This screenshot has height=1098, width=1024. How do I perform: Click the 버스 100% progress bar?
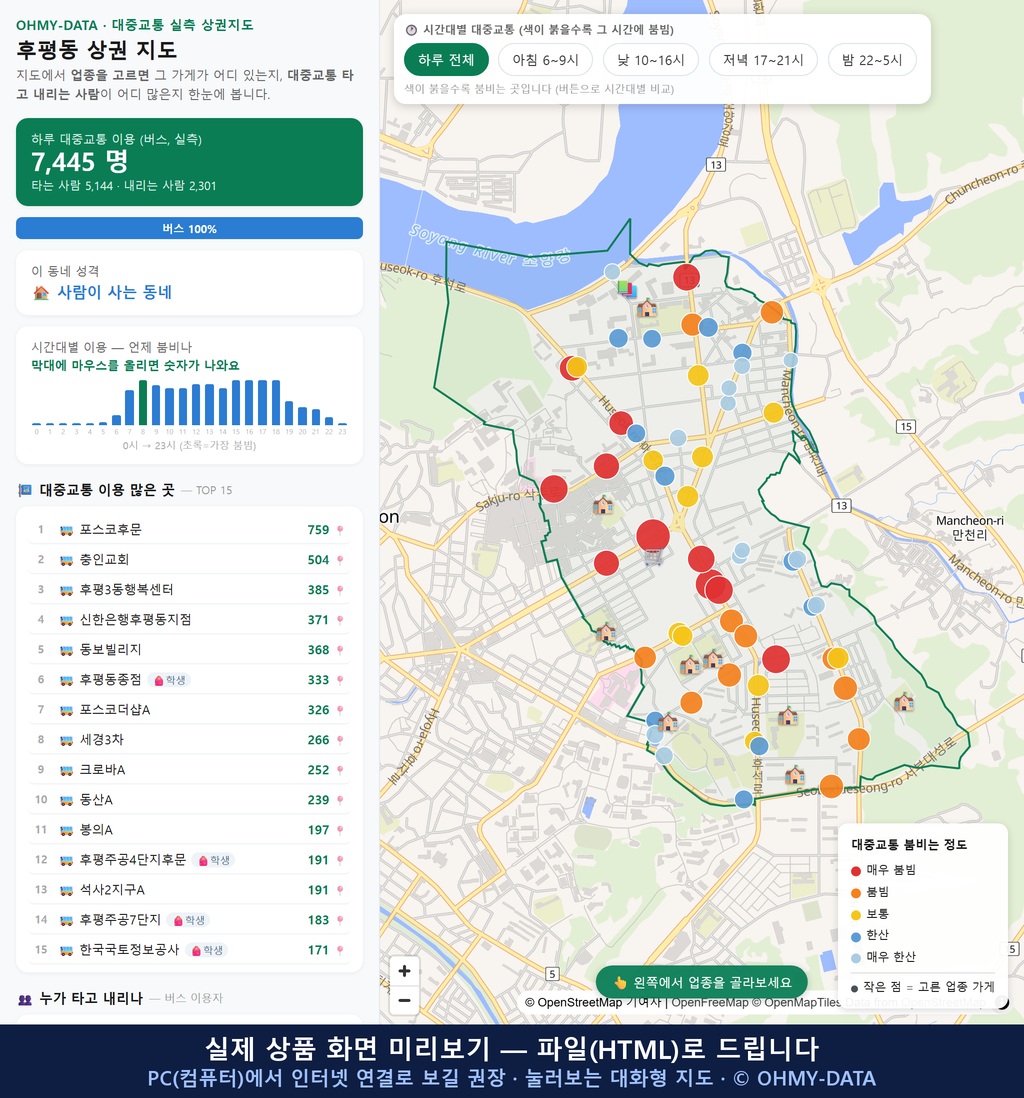tap(189, 228)
